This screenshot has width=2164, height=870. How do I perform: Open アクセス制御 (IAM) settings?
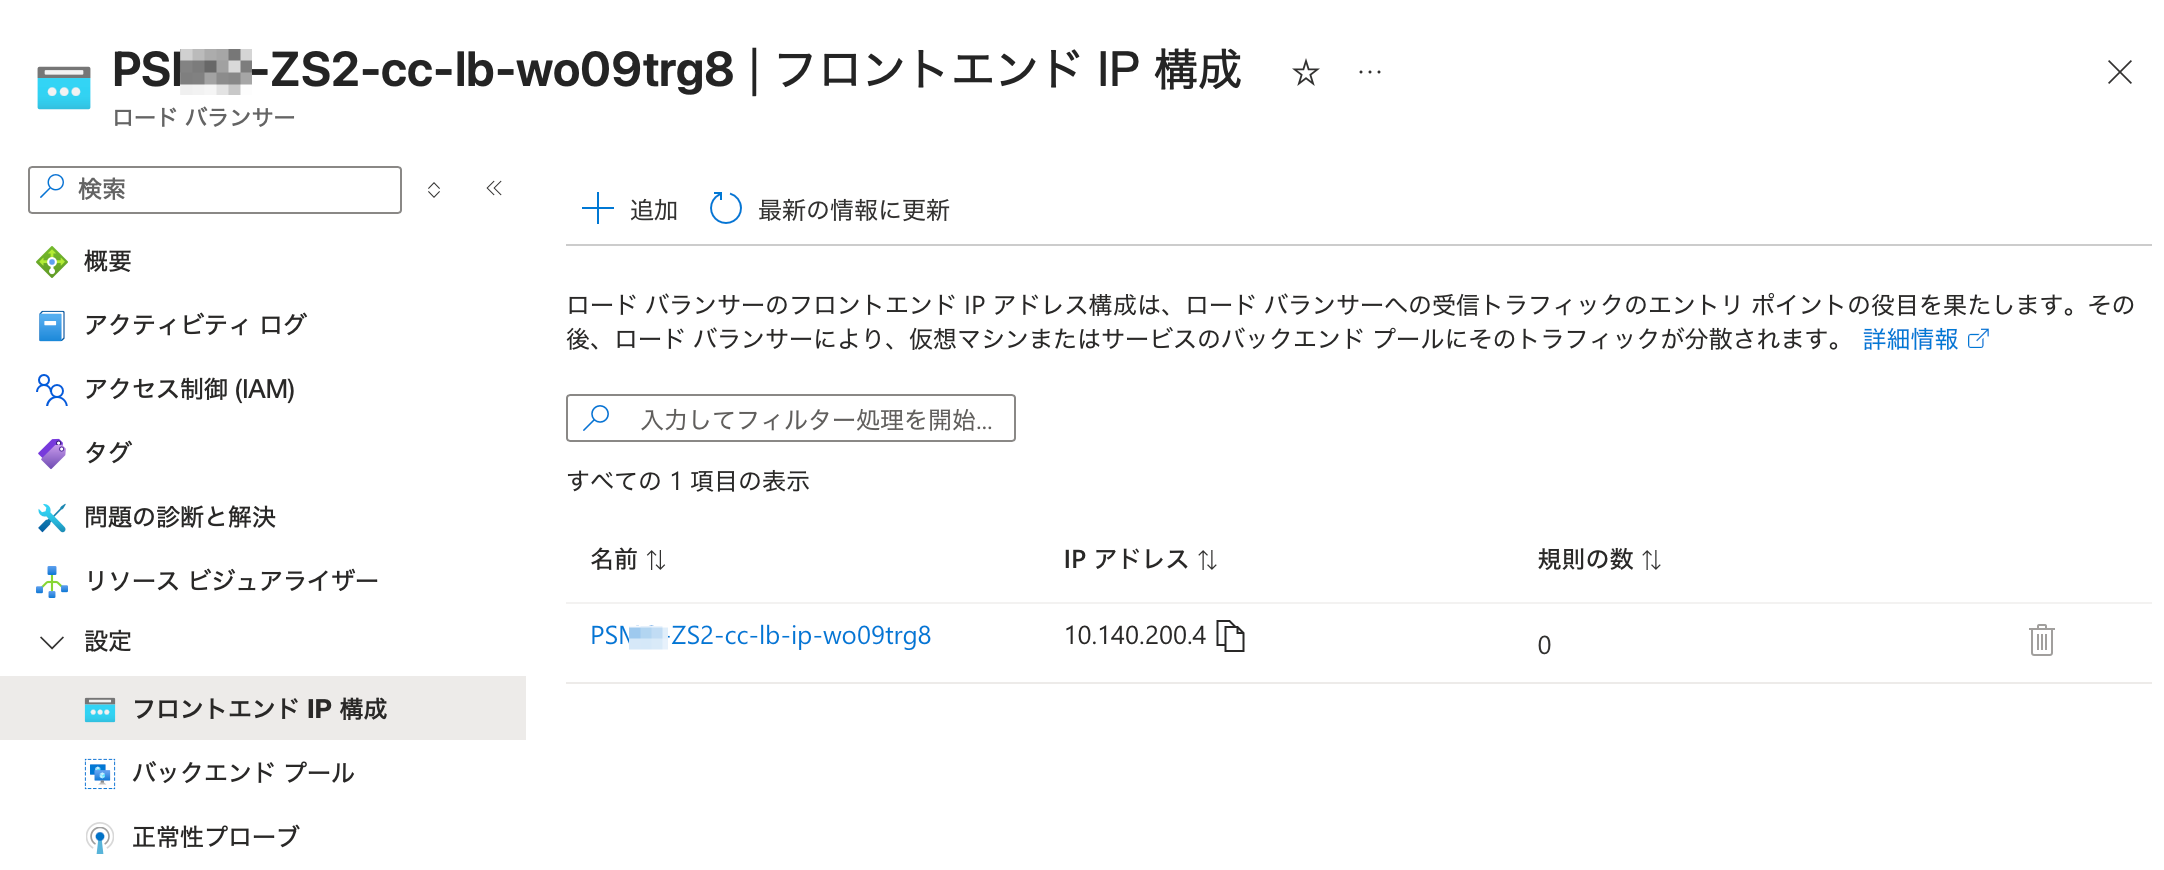(x=190, y=389)
